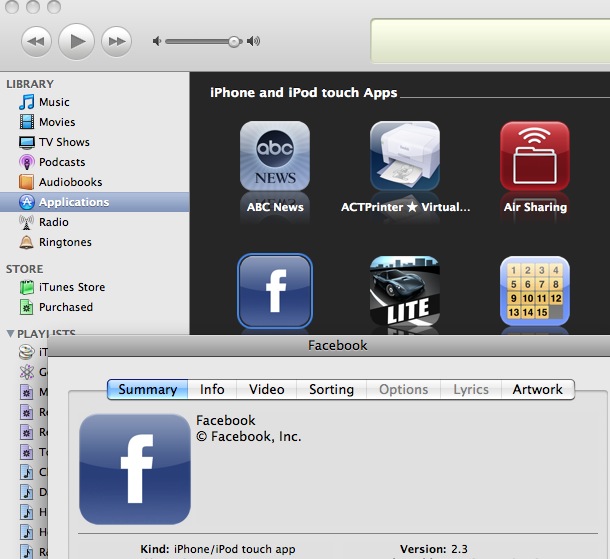Click the Music note icon in Library
Image resolution: width=610 pixels, height=559 pixels.
coord(26,102)
